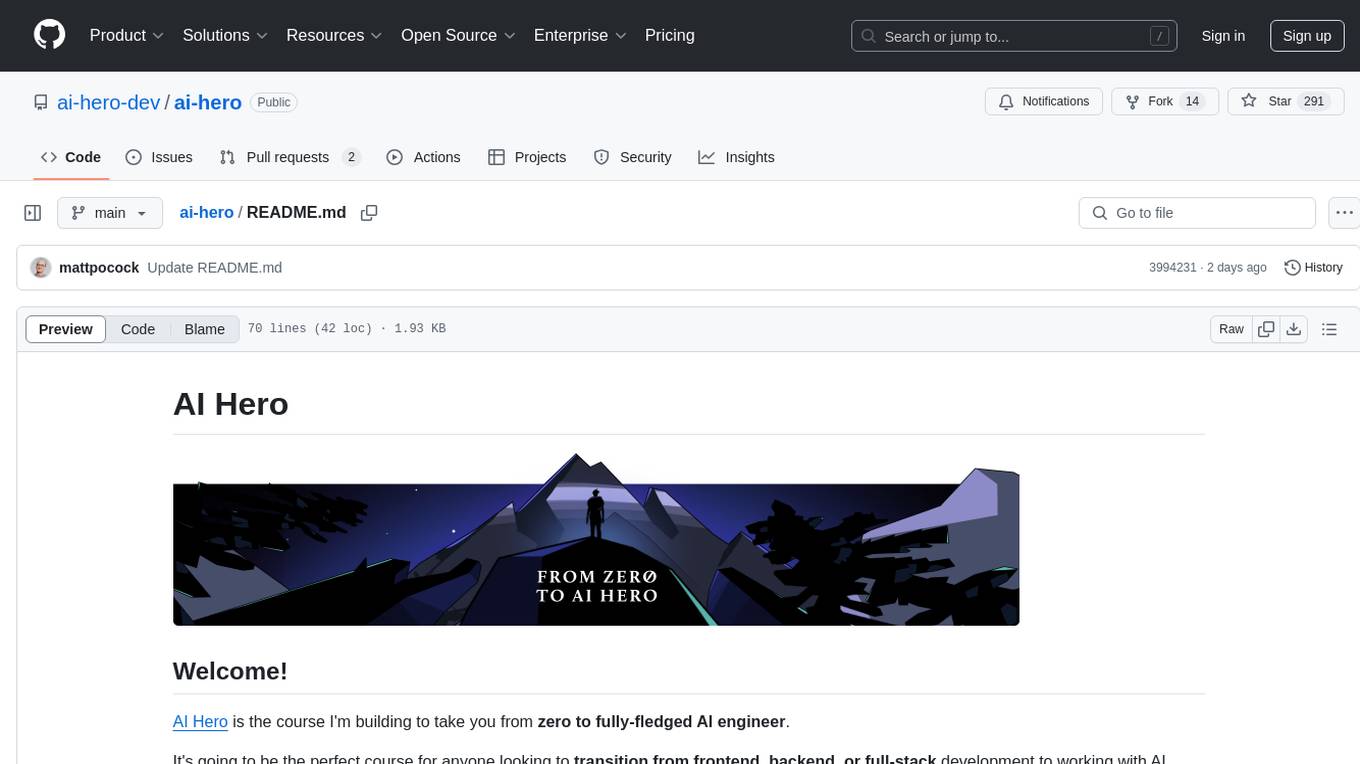Screen dimensions: 1360x764
Task: Expand the Enterprise menu
Action: click(x=580, y=35)
